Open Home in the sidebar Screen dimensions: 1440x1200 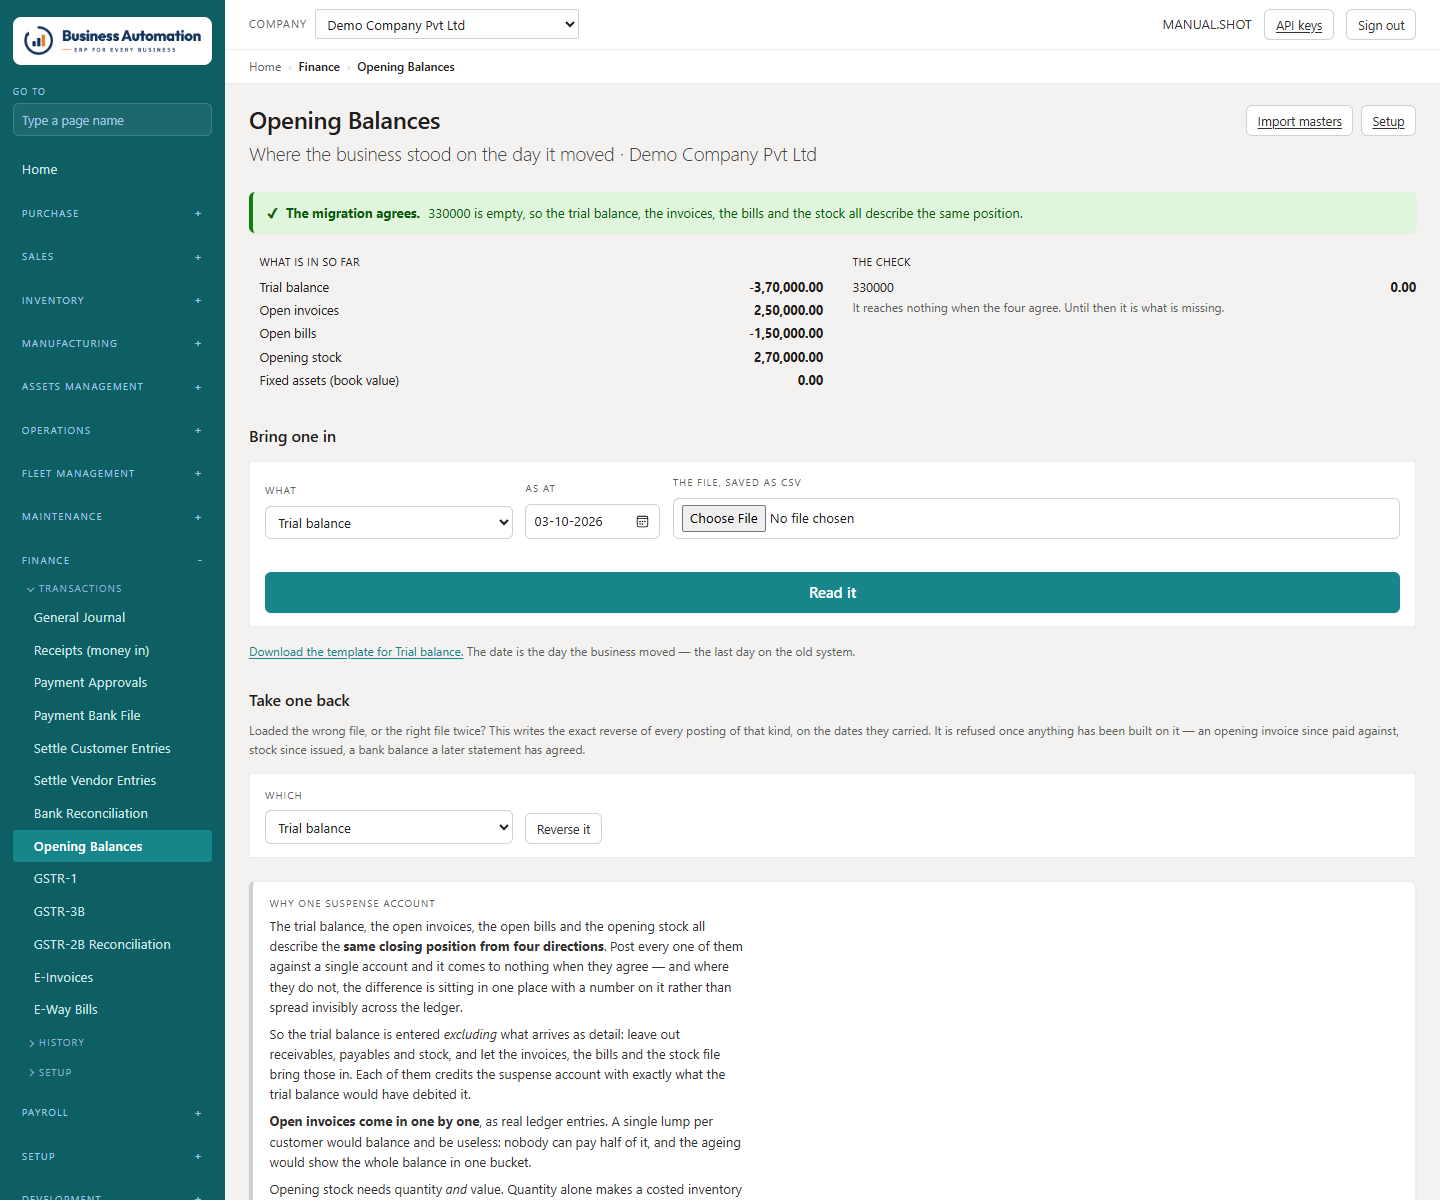coord(112,170)
